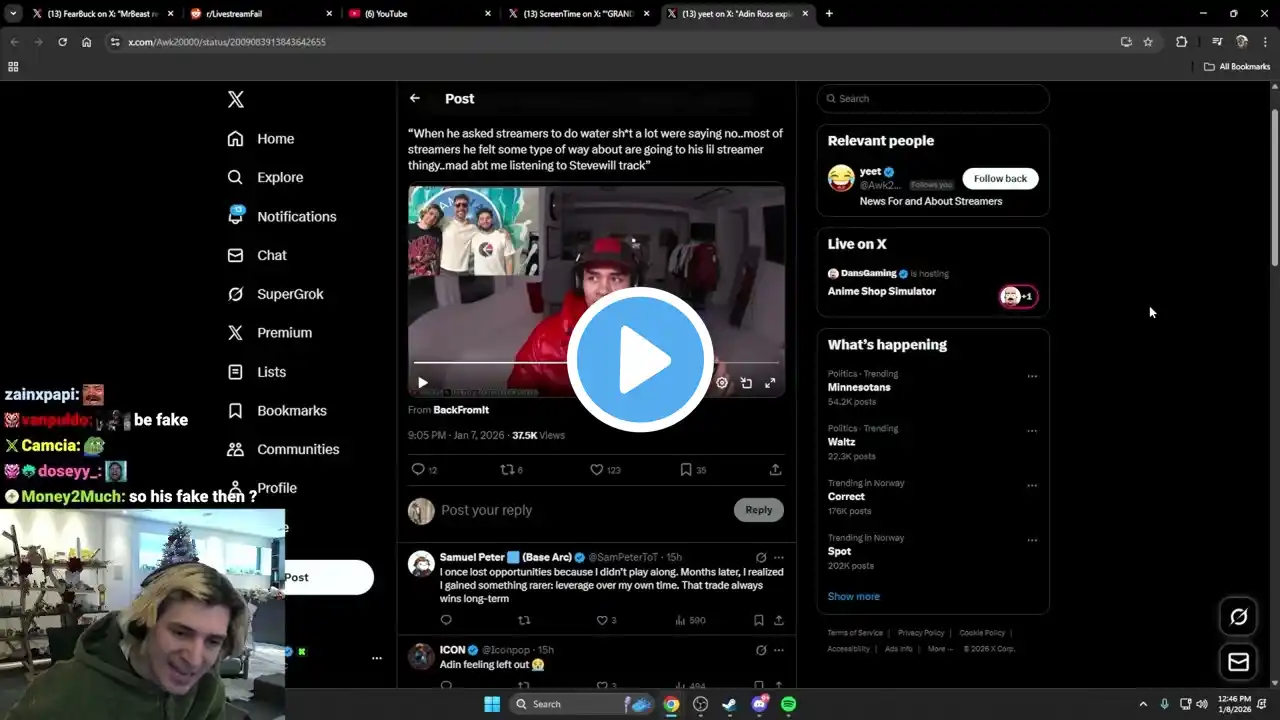Bookmark Samuel Peter's reply
Image resolution: width=1280 pixels, height=720 pixels.
click(759, 620)
